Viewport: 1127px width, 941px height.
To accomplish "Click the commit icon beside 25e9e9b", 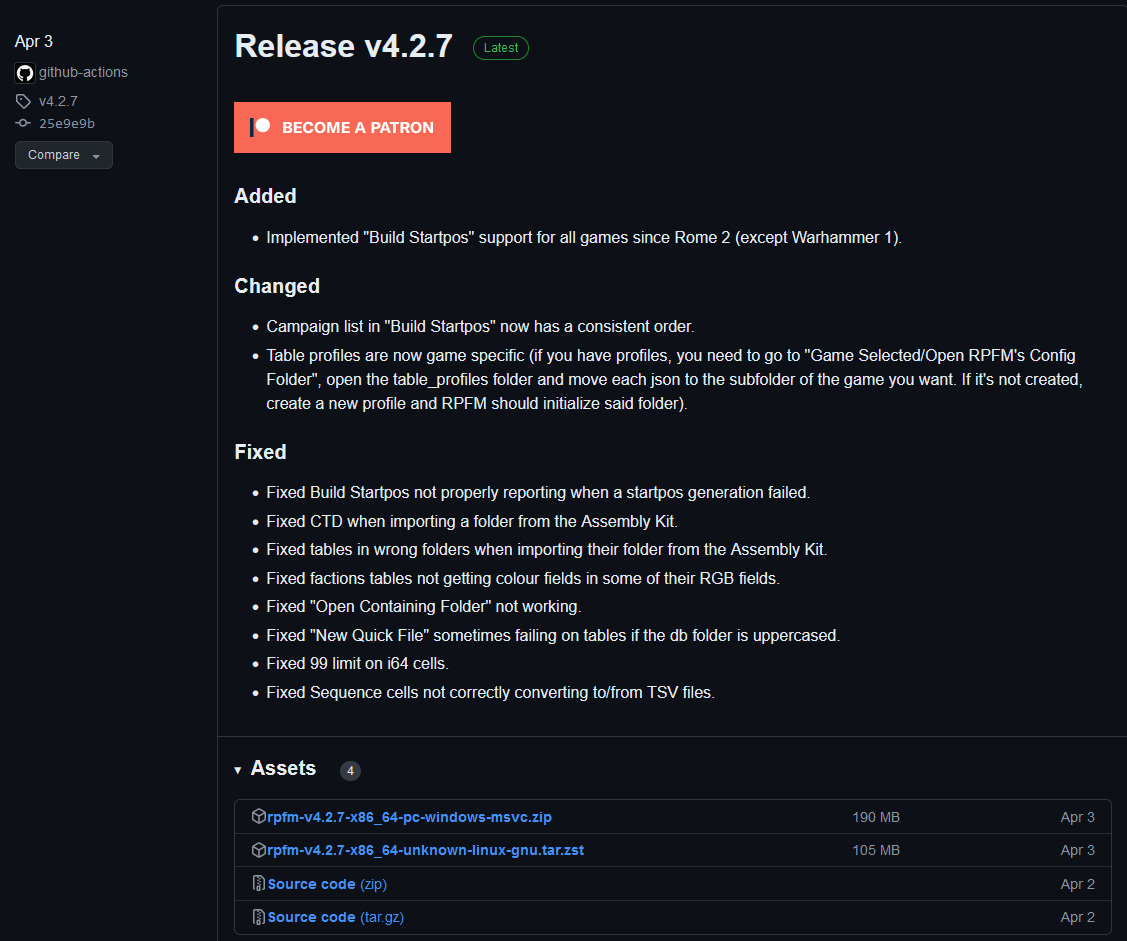I will (23, 124).
